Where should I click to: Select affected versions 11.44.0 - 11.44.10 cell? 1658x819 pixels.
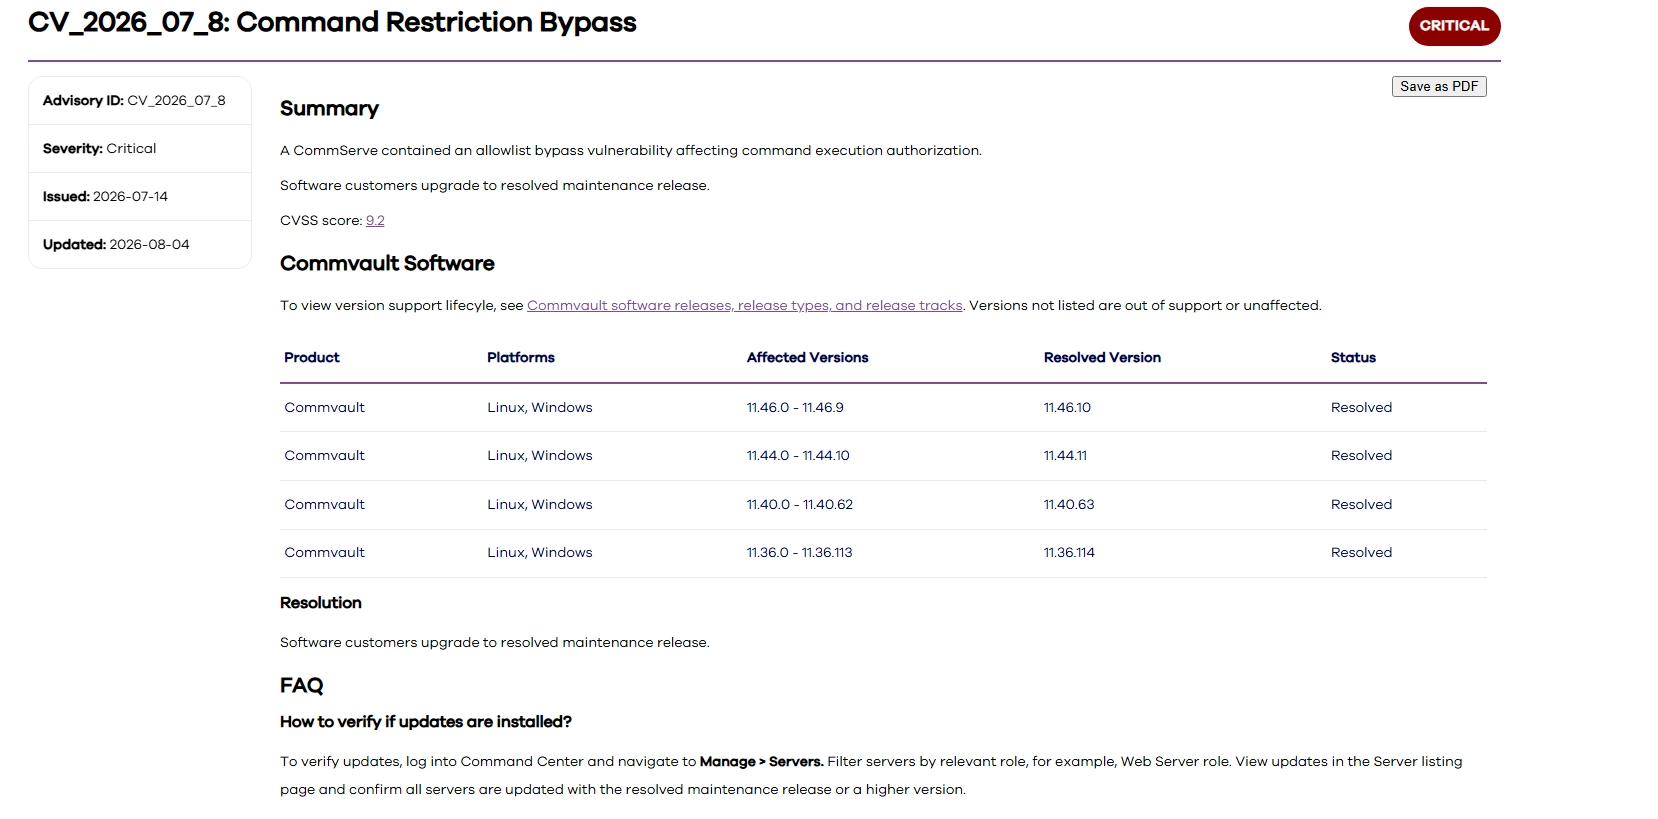pos(798,456)
